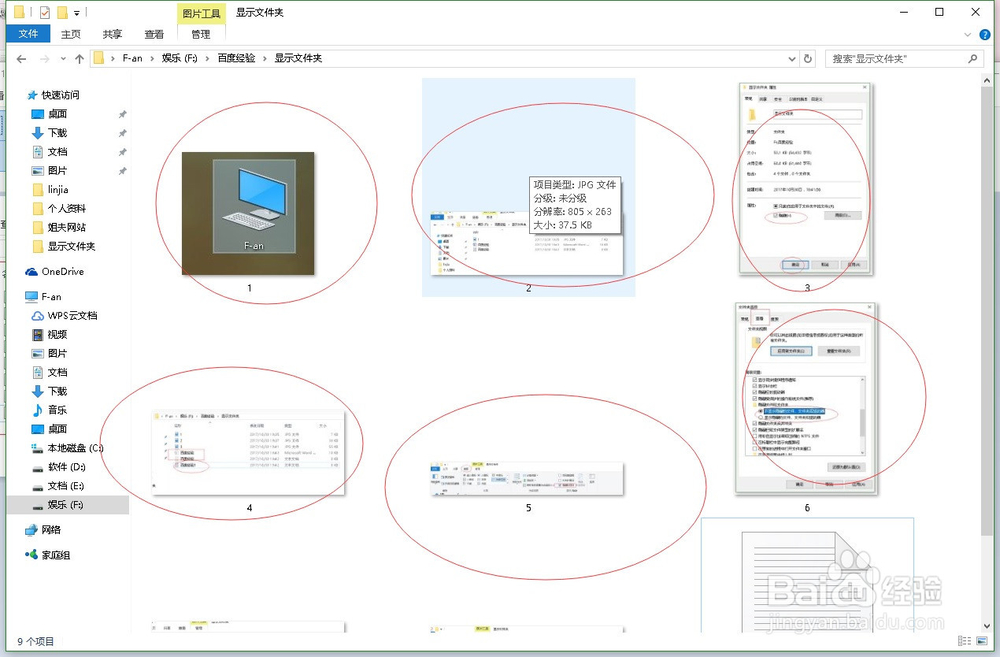Go back with the left arrow button

(22, 59)
